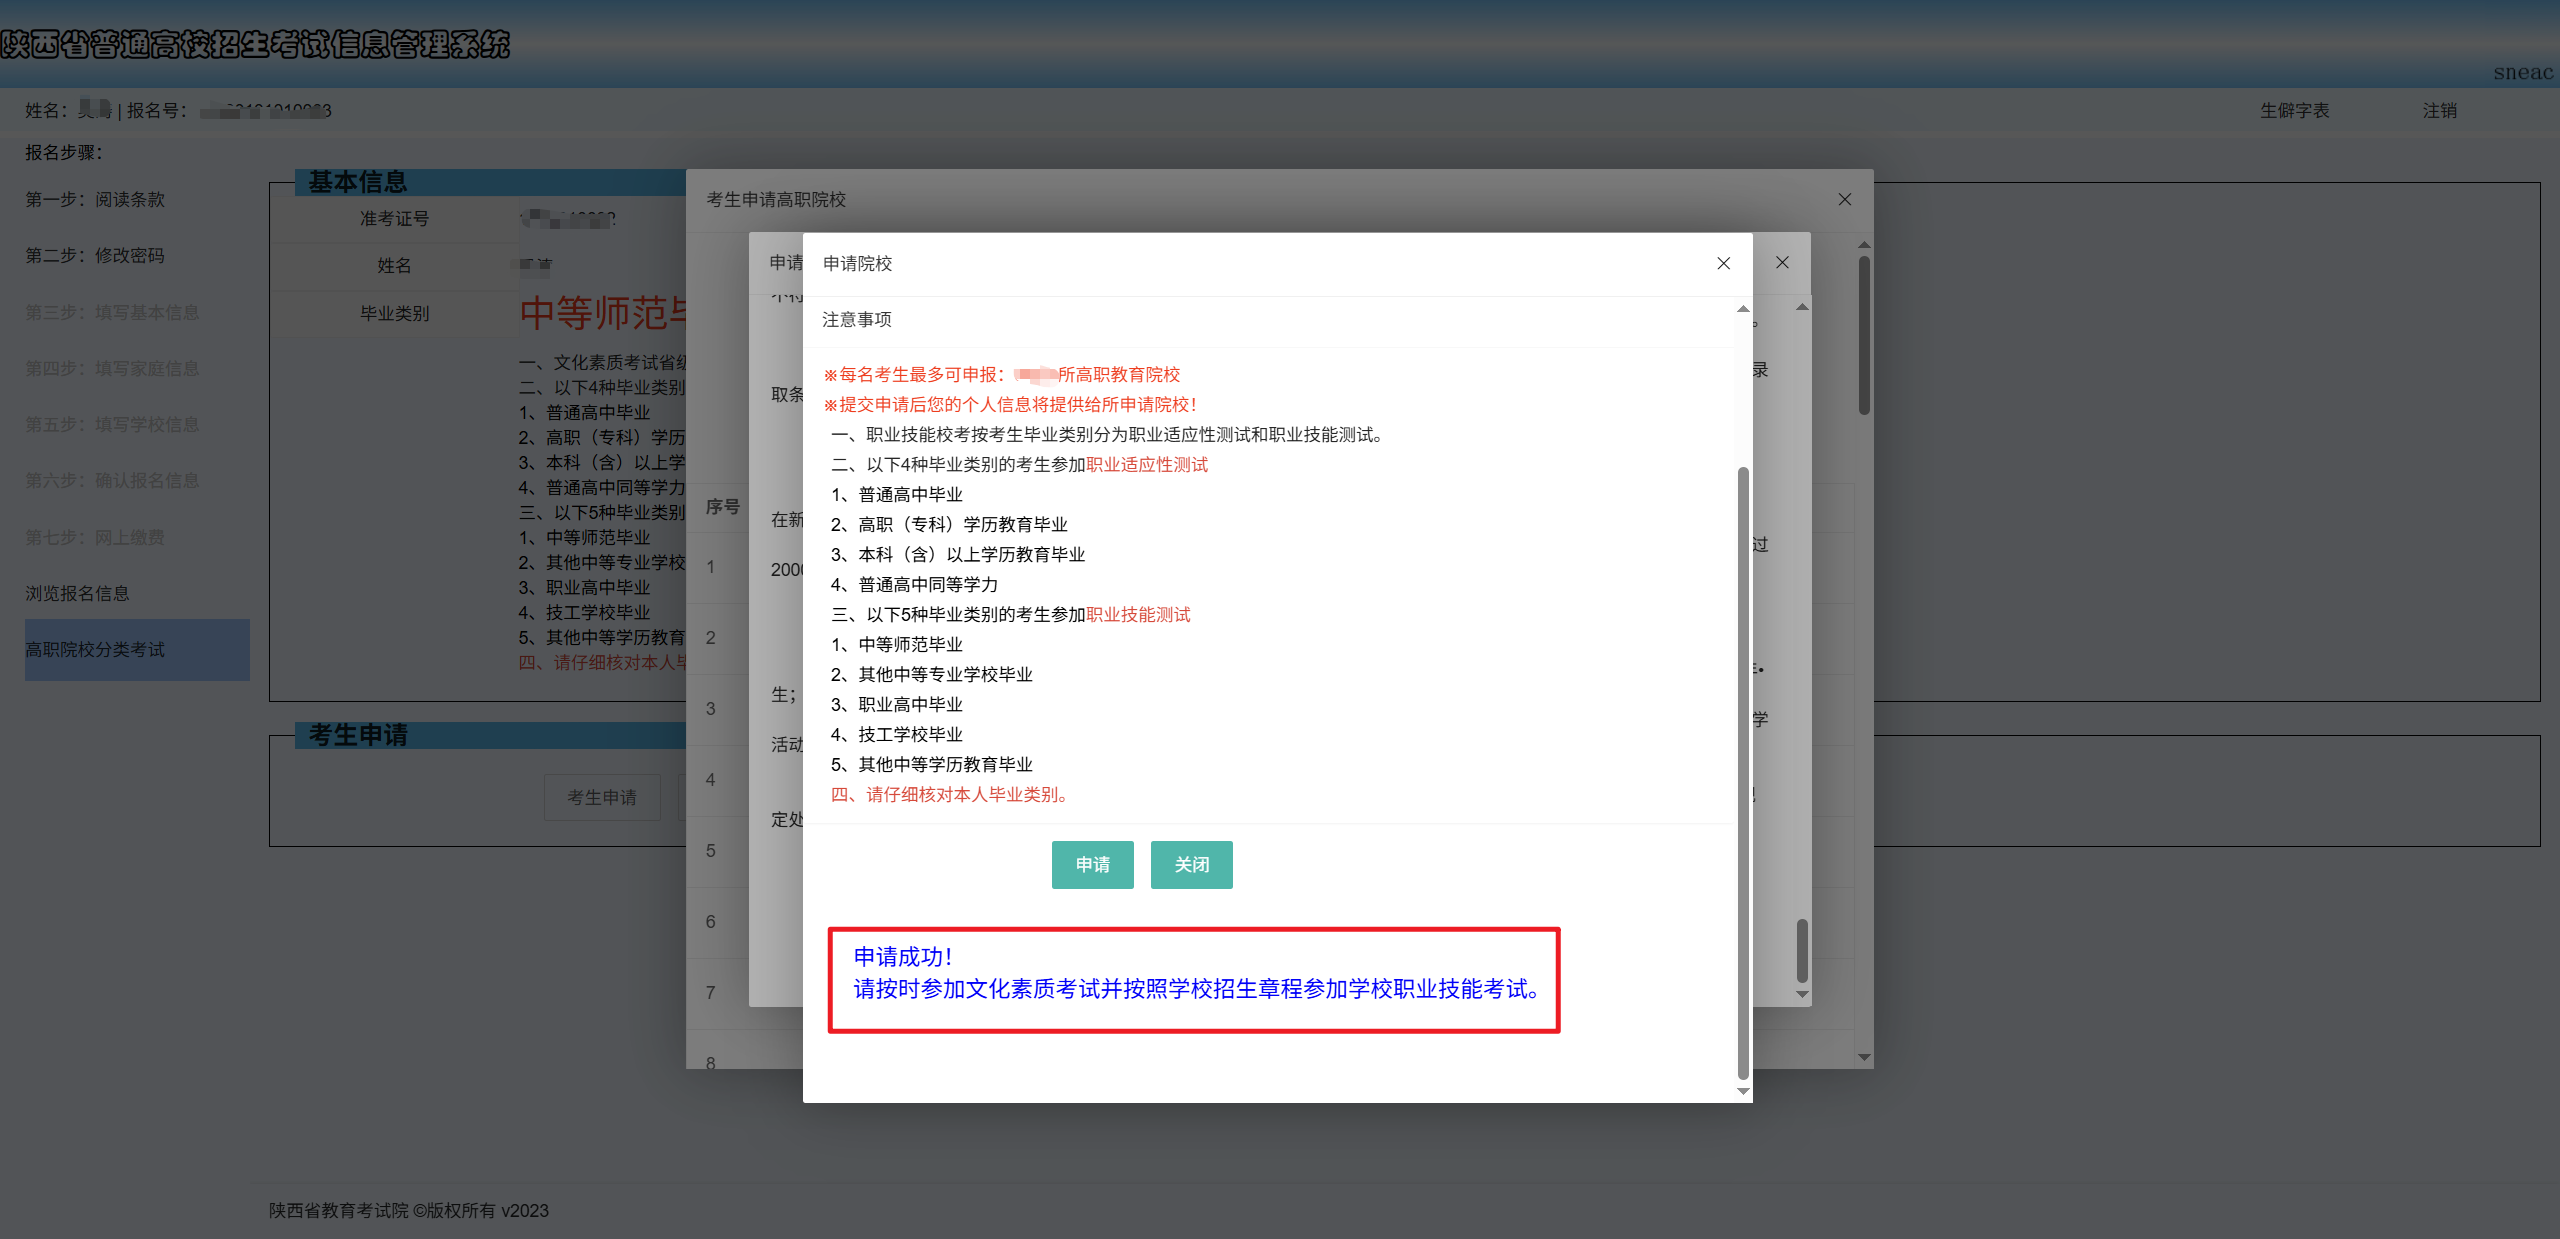This screenshot has width=2560, height=1239.
Task: Select 第七步：网上缴费 step
Action: [x=95, y=537]
